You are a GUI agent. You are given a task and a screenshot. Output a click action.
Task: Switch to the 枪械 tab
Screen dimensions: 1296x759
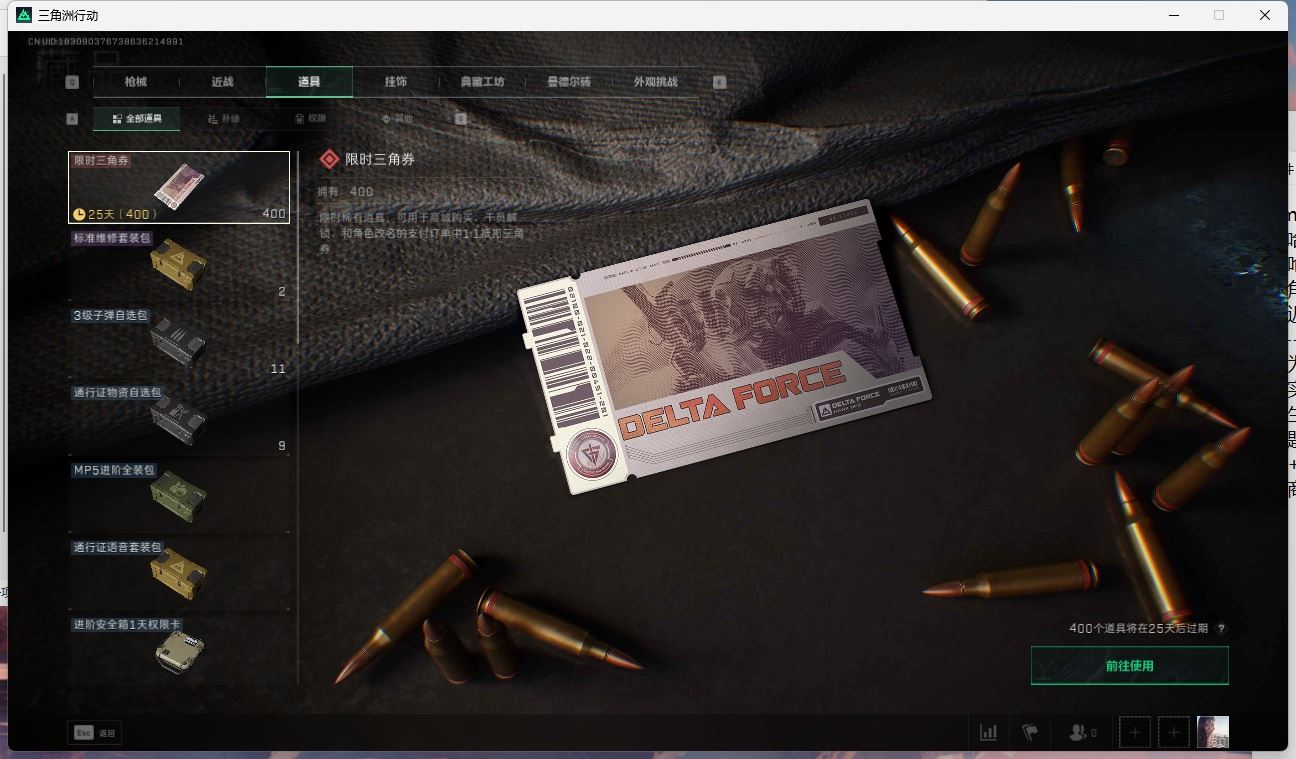pyautogui.click(x=135, y=82)
